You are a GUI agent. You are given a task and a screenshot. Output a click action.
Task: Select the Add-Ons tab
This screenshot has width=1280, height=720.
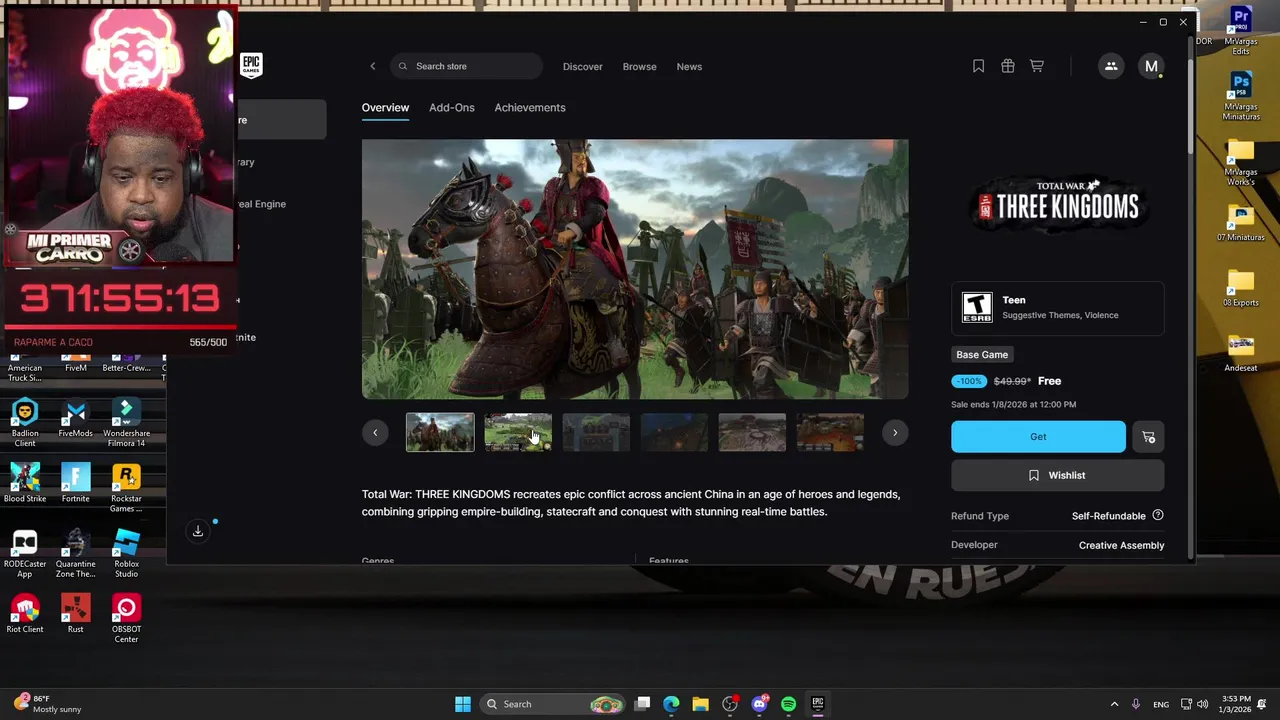tap(451, 108)
